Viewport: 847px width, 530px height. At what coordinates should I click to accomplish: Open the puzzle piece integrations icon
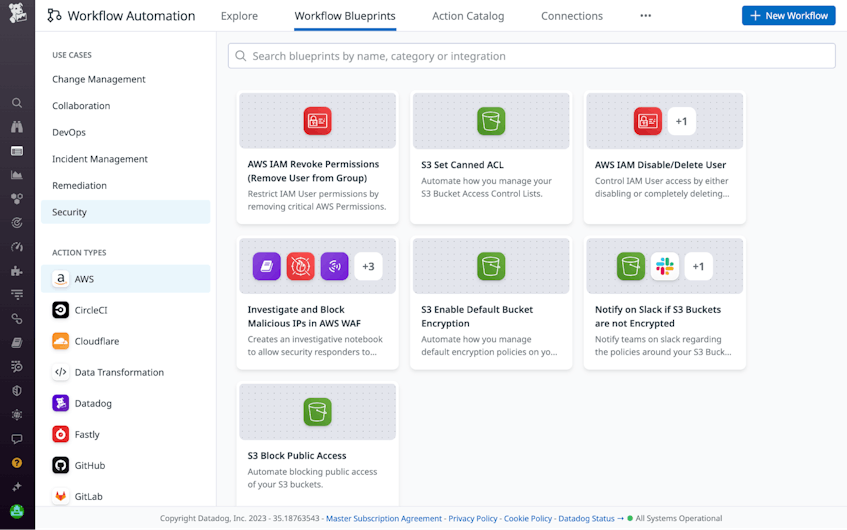(x=17, y=271)
